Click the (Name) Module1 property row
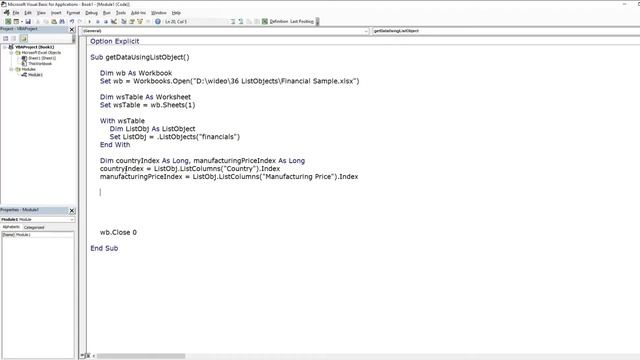The height and width of the screenshot is (360, 640). tap(38, 235)
